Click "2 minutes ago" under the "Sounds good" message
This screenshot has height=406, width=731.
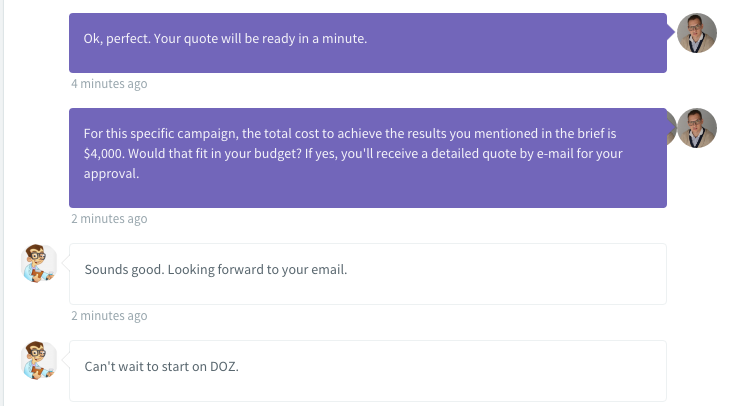(x=109, y=316)
